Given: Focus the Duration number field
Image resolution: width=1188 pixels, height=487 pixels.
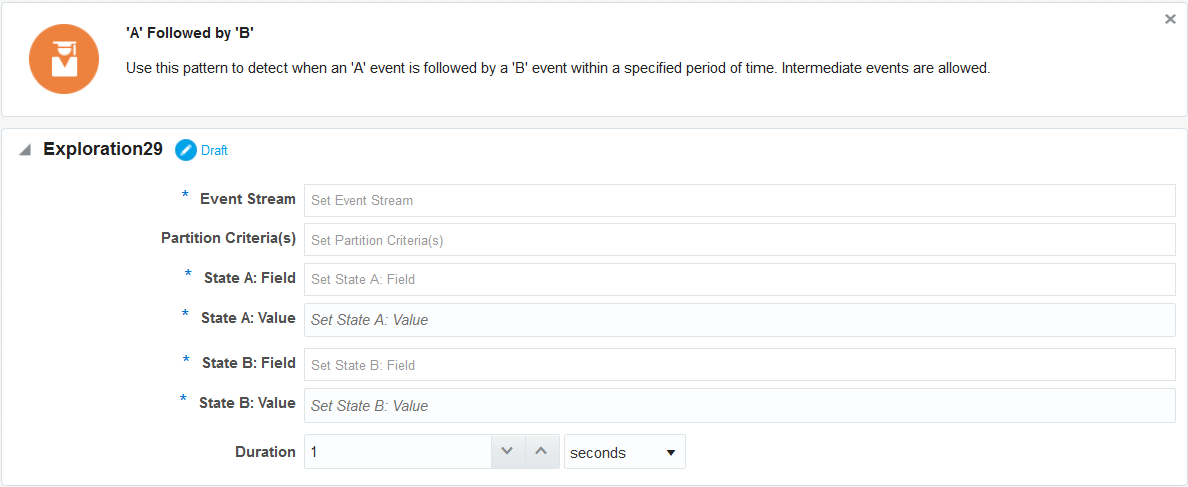Looking at the screenshot, I should (398, 451).
